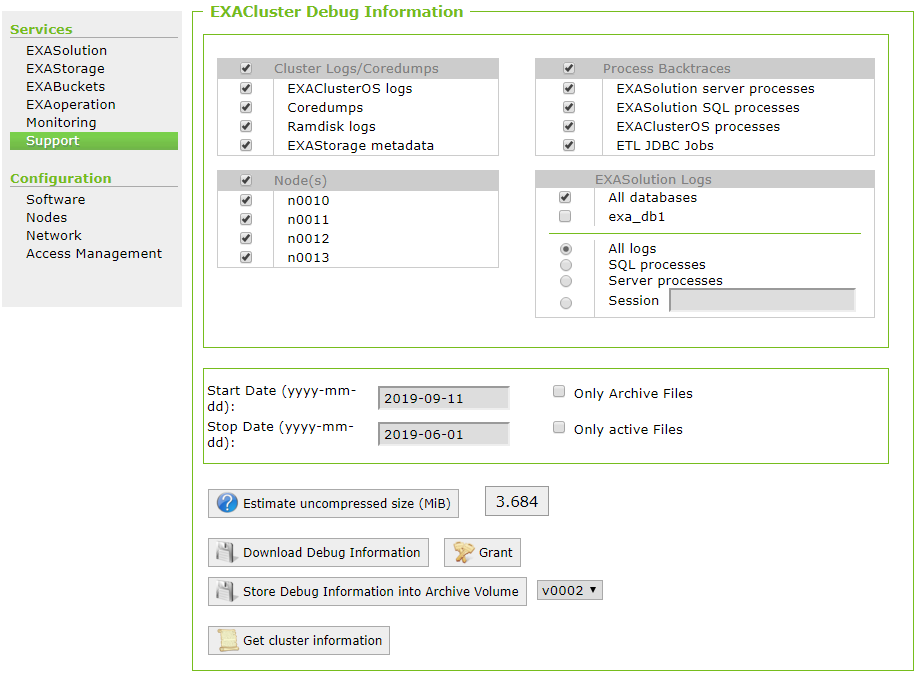Uncheck EXAClusterOS processes checkbox
The height and width of the screenshot is (674, 919).
[x=569, y=127]
